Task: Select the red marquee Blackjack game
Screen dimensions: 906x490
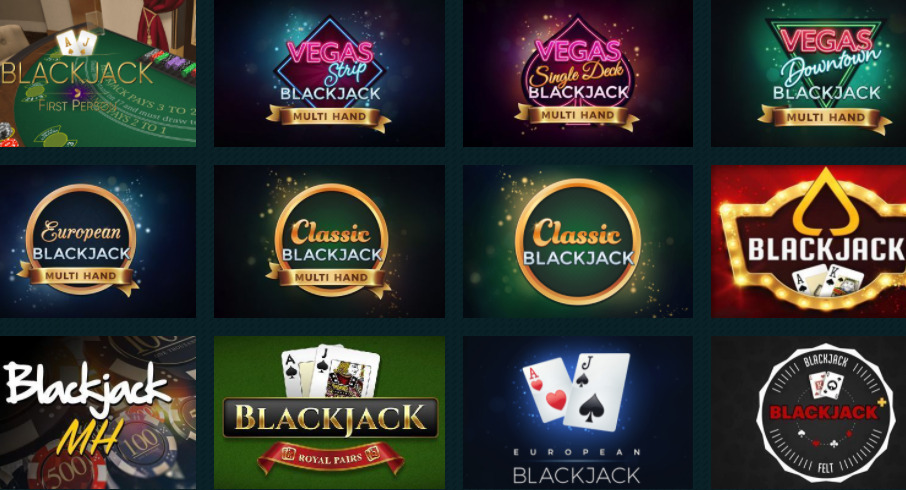Action: tap(808, 242)
